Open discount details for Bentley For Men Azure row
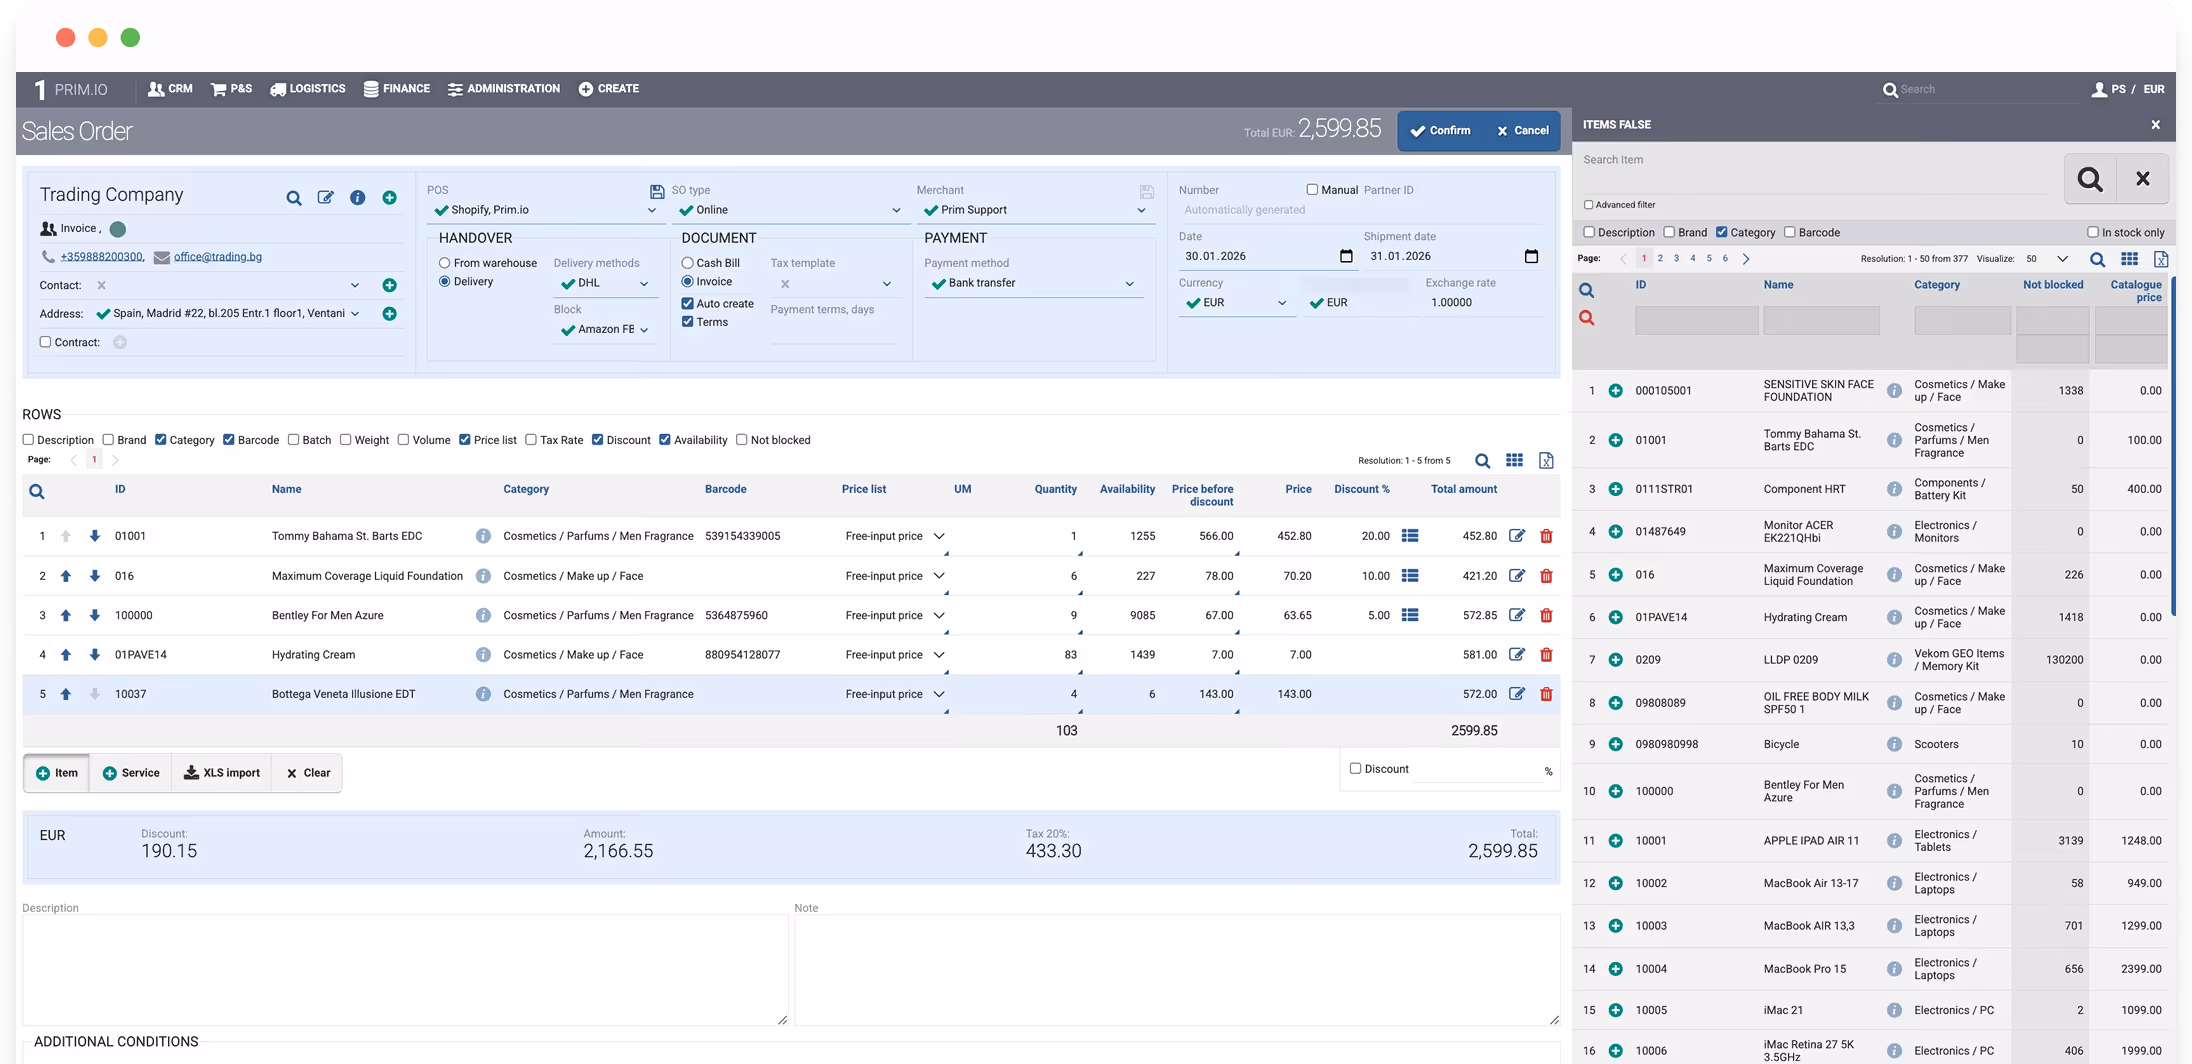This screenshot has height=1064, width=2192. 1410,615
